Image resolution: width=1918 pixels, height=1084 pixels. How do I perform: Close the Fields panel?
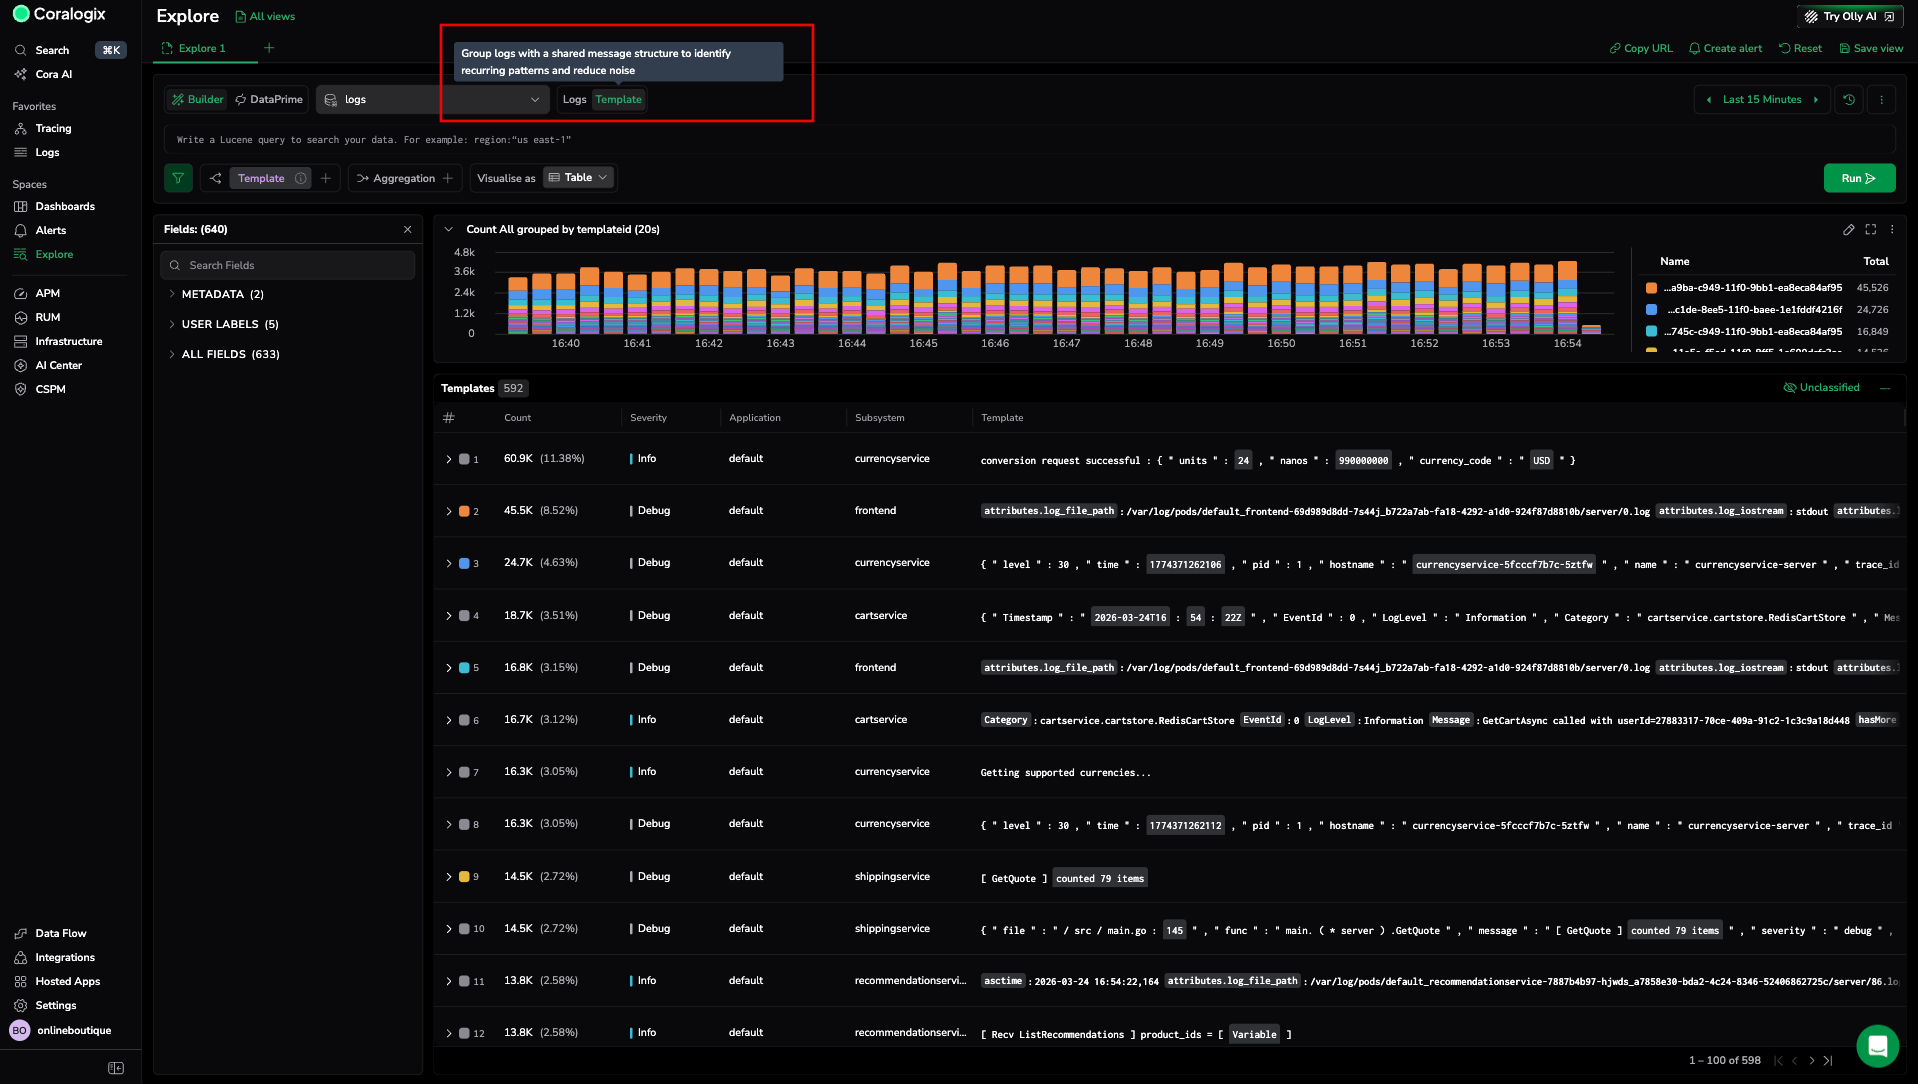click(408, 230)
